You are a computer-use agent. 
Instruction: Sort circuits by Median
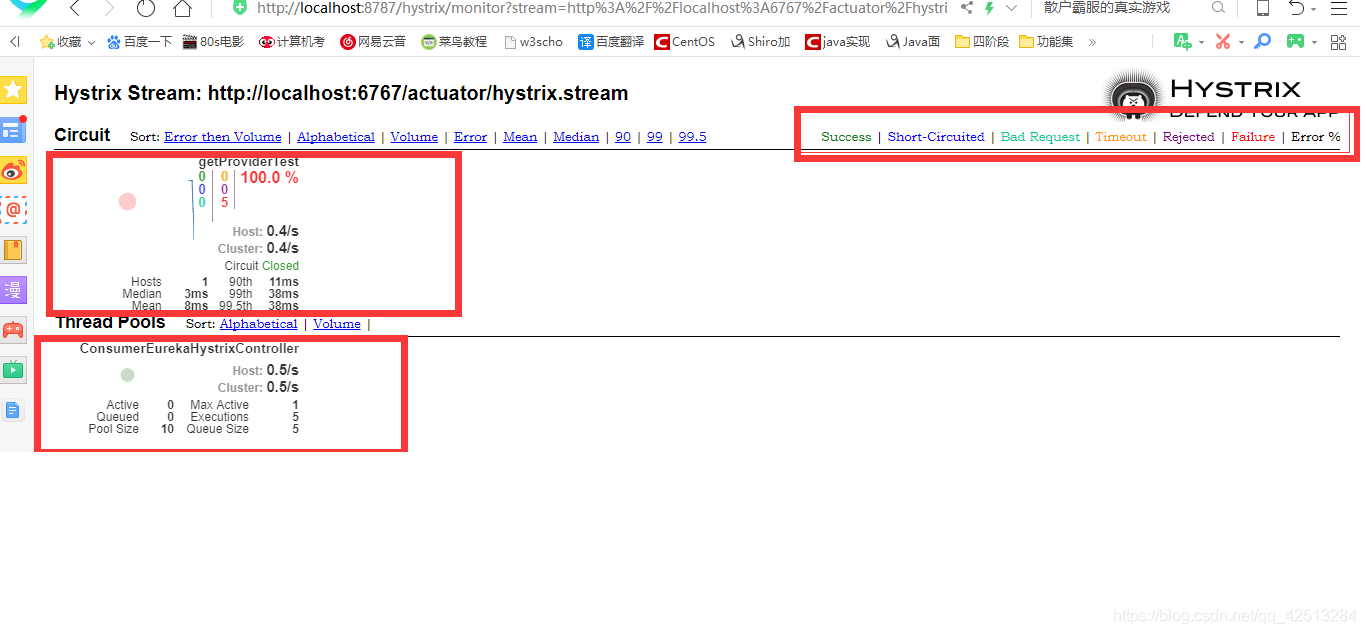point(576,137)
